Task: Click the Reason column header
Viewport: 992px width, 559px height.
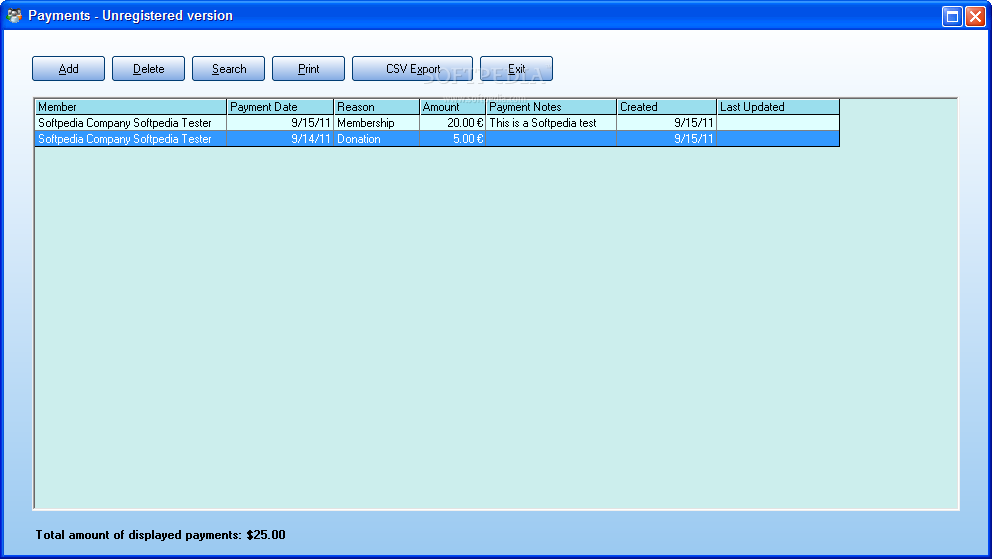Action: pyautogui.click(x=376, y=107)
